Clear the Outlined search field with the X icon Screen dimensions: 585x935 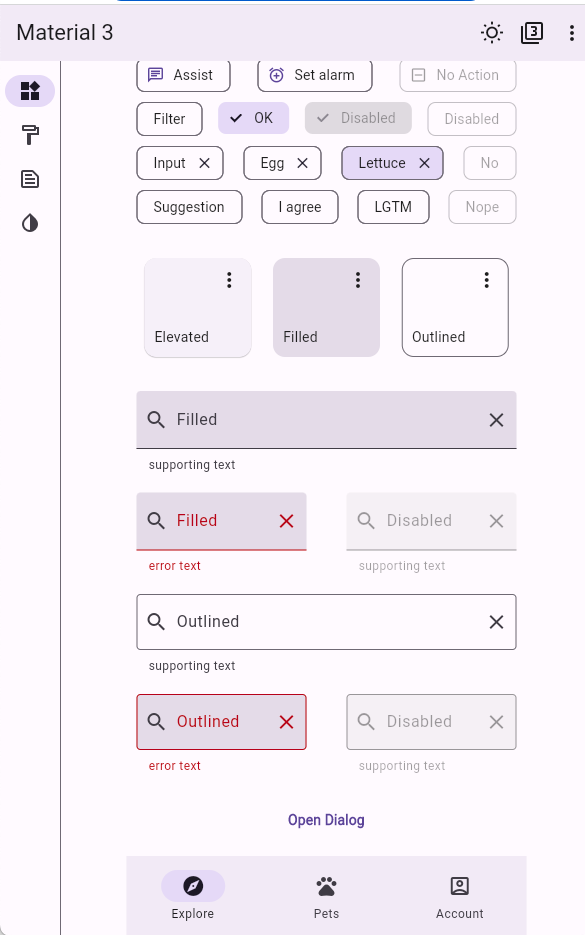(496, 622)
